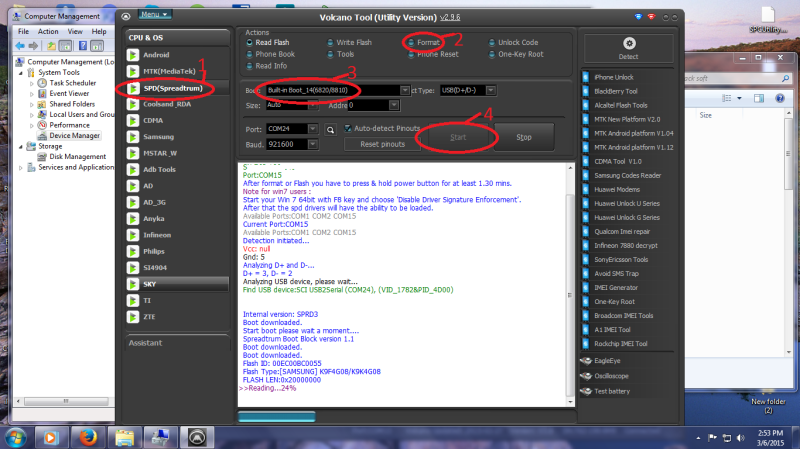Screen dimensions: 800x449
Task: Select the Philips platform icon
Action: tap(133, 251)
